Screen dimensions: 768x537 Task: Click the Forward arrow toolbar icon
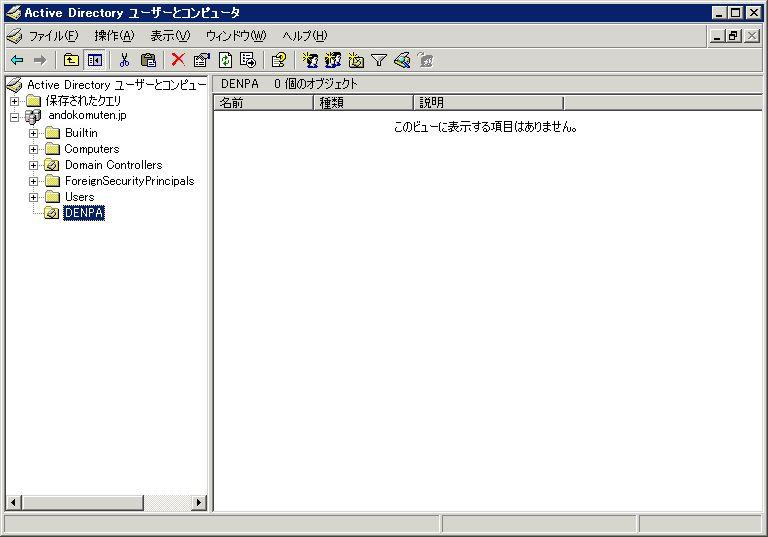click(40, 60)
